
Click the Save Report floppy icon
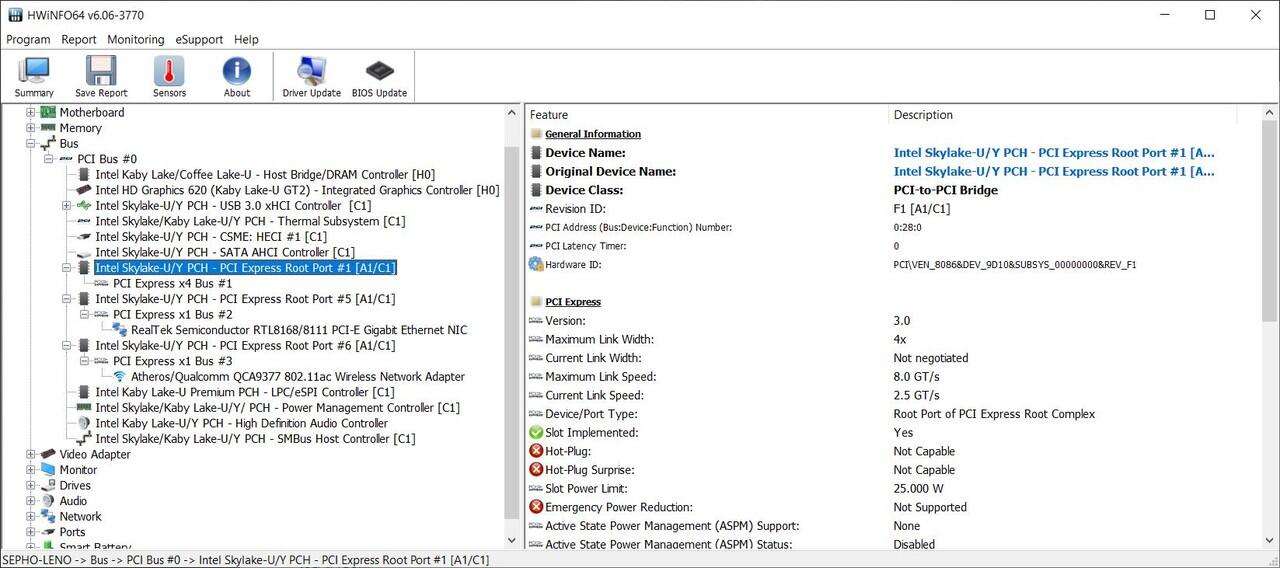101,76
